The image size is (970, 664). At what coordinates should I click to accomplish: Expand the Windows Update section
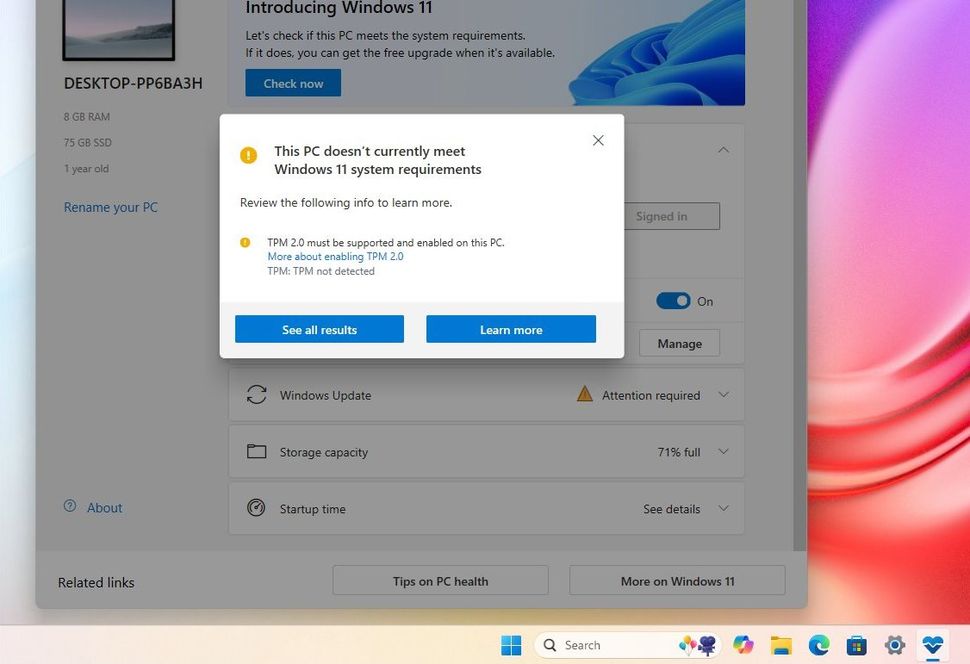723,394
